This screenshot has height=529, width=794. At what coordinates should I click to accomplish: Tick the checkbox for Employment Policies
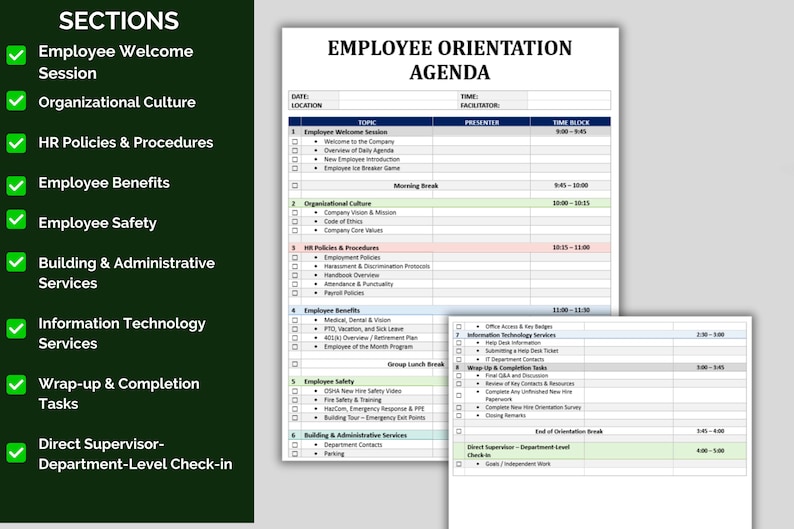click(x=295, y=258)
